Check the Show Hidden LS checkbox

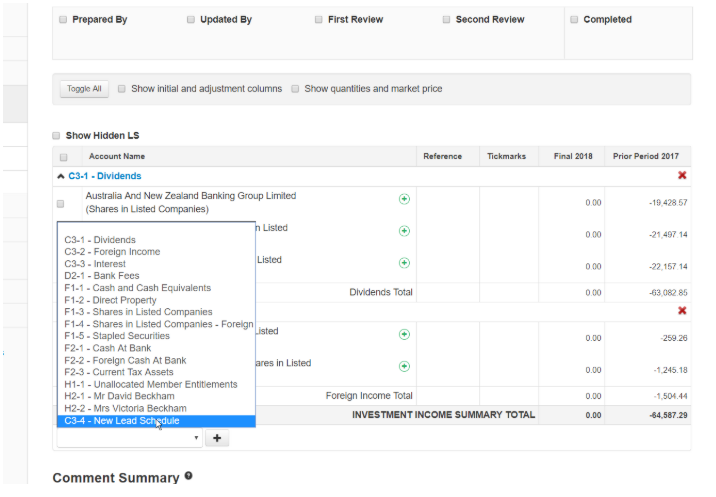pyautogui.click(x=57, y=136)
